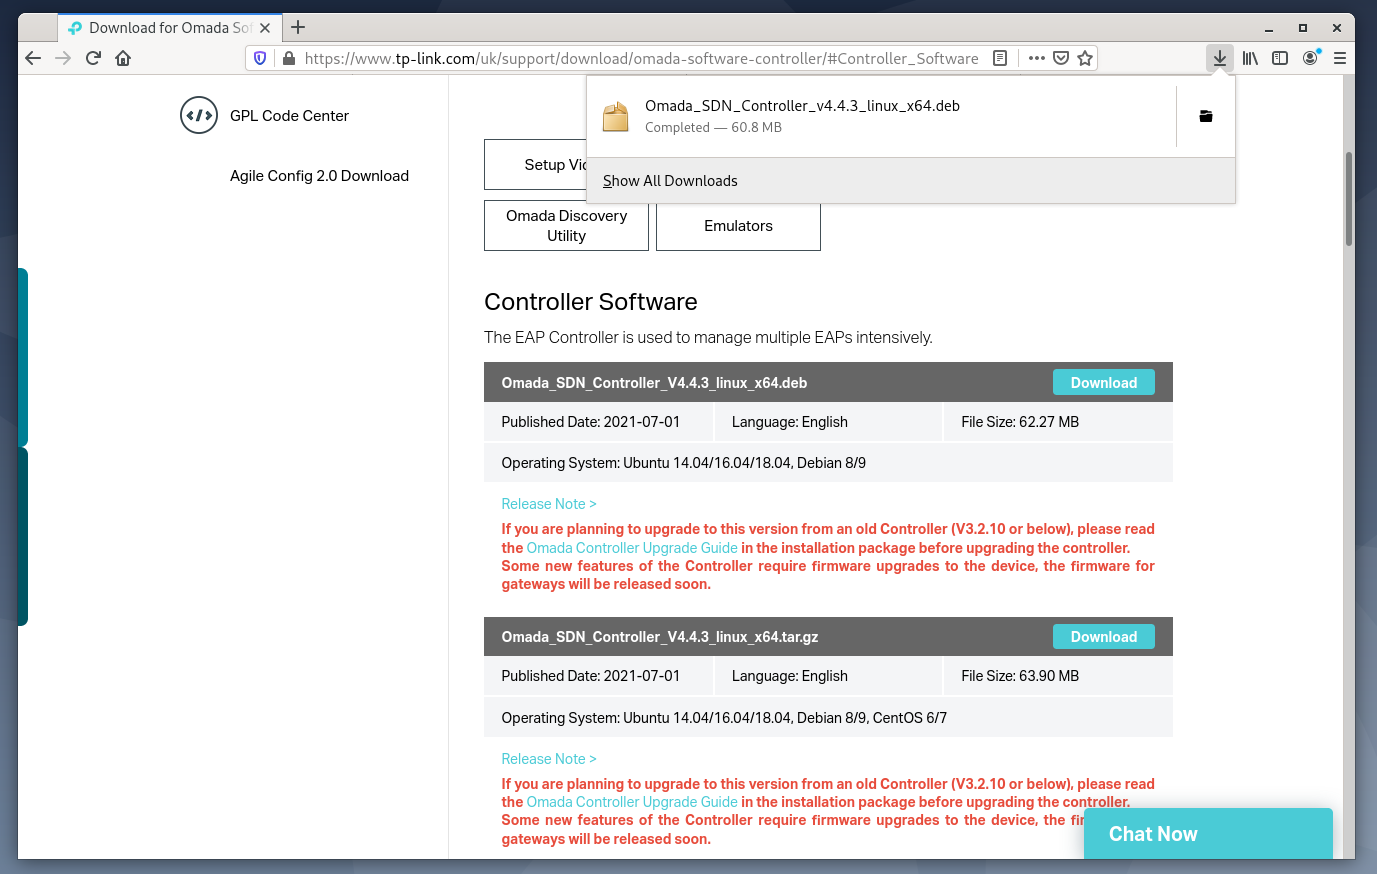Viewport: 1377px width, 874px height.
Task: Open Agile Config 2.0 Download link
Action: (x=319, y=176)
